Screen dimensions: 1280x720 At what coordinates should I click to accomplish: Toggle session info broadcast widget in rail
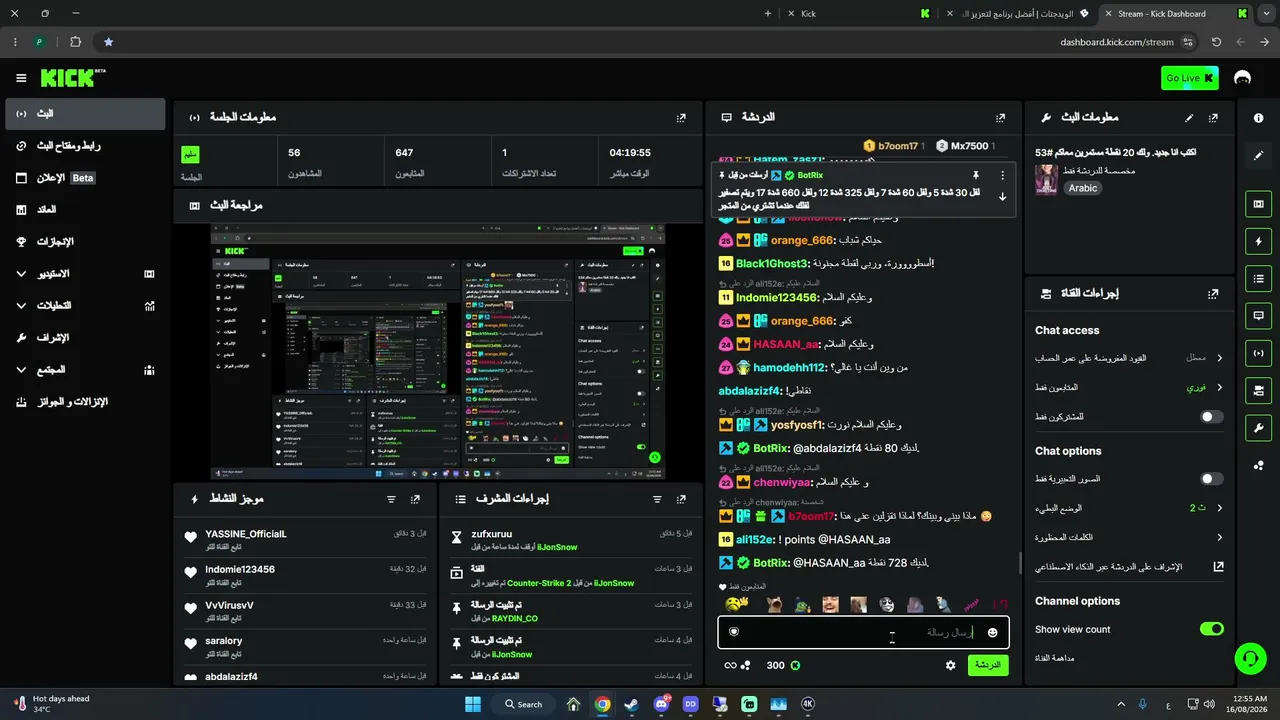(x=1258, y=352)
